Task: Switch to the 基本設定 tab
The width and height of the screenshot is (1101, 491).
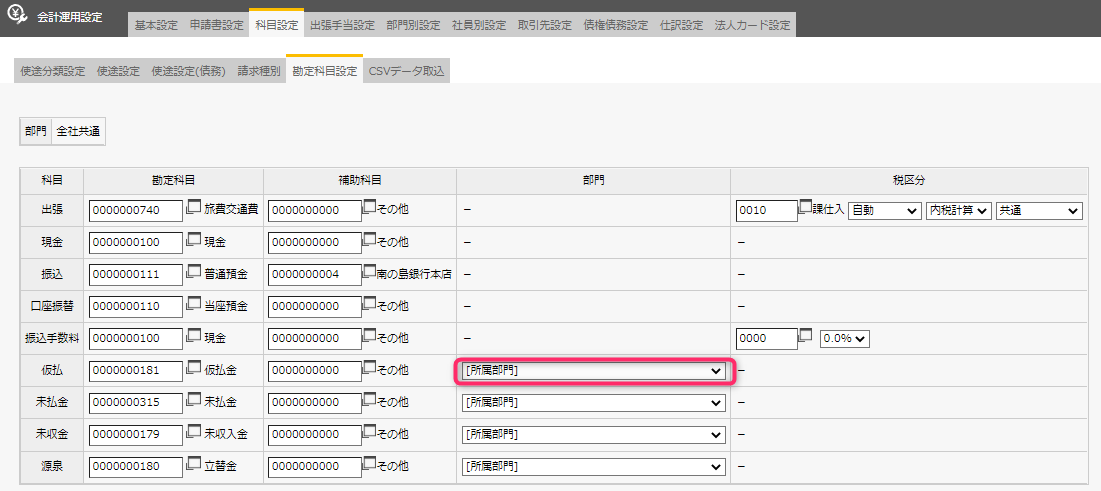Action: pos(155,25)
